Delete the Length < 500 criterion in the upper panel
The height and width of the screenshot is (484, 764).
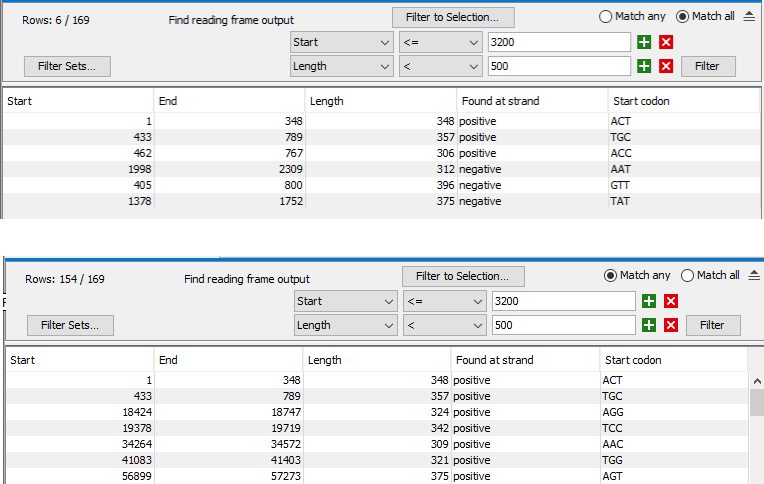(x=667, y=66)
